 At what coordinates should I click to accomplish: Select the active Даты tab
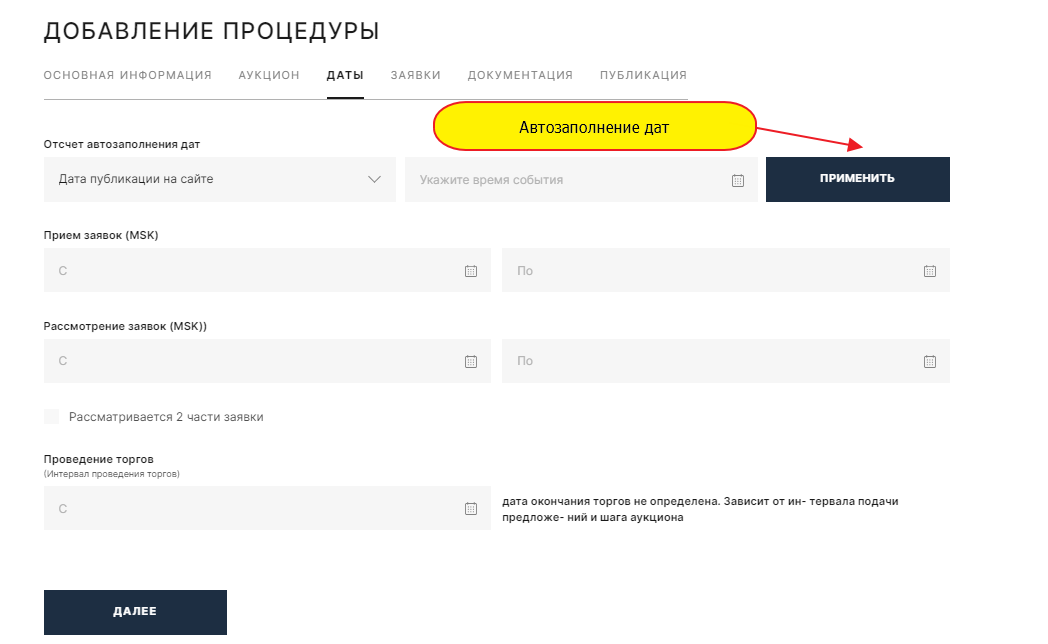coord(345,75)
